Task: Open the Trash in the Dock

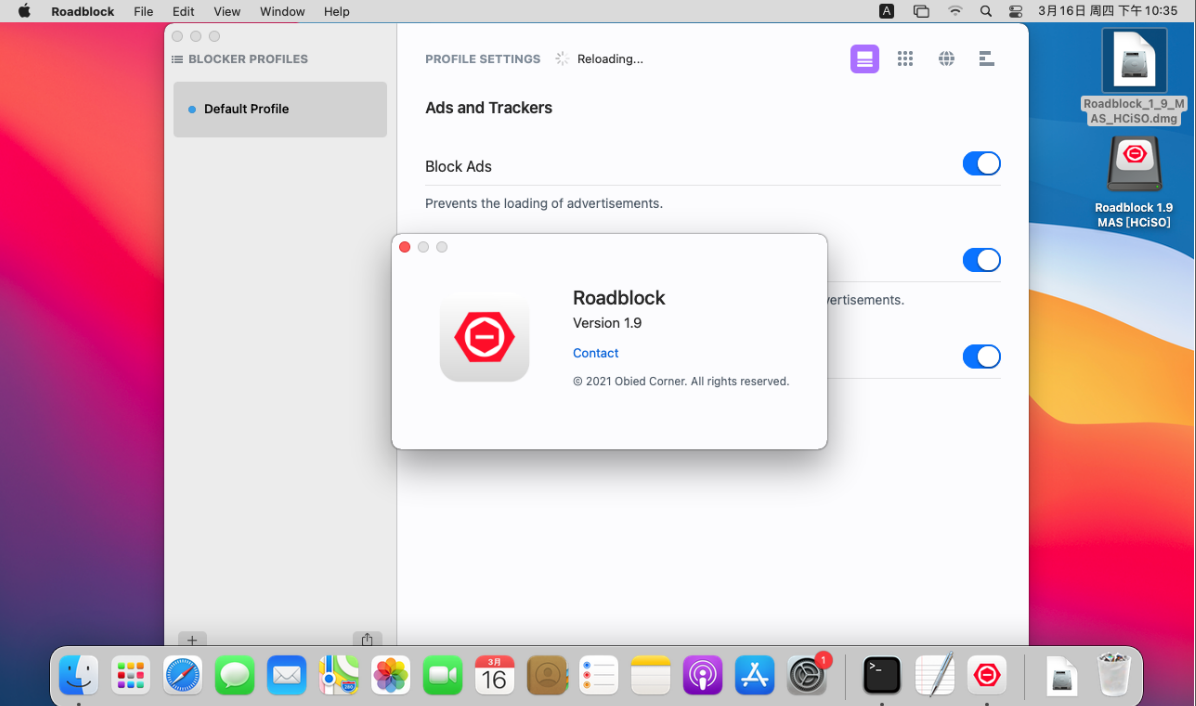Action: pyautogui.click(x=1114, y=675)
